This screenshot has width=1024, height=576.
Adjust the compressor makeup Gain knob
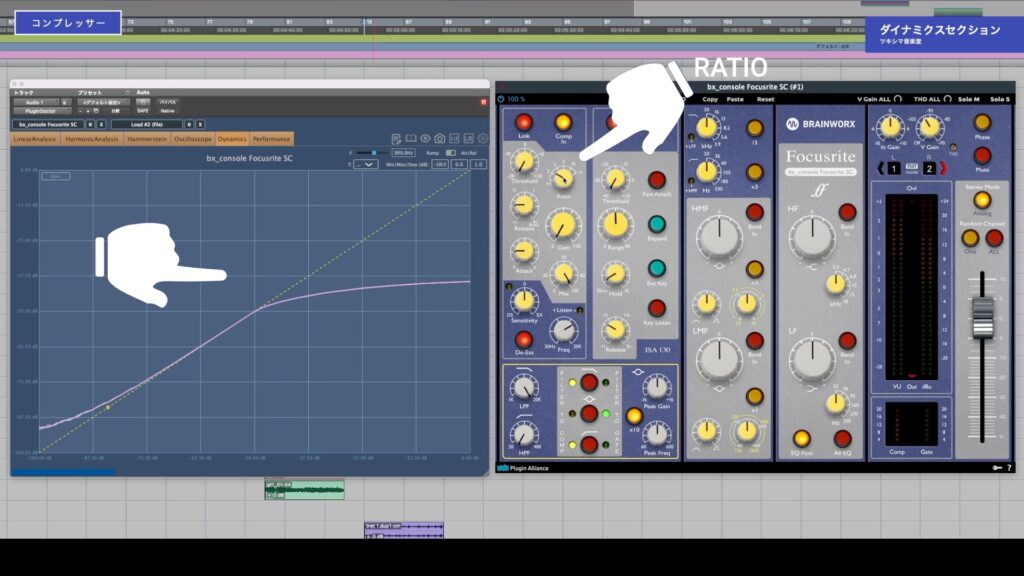(x=563, y=226)
